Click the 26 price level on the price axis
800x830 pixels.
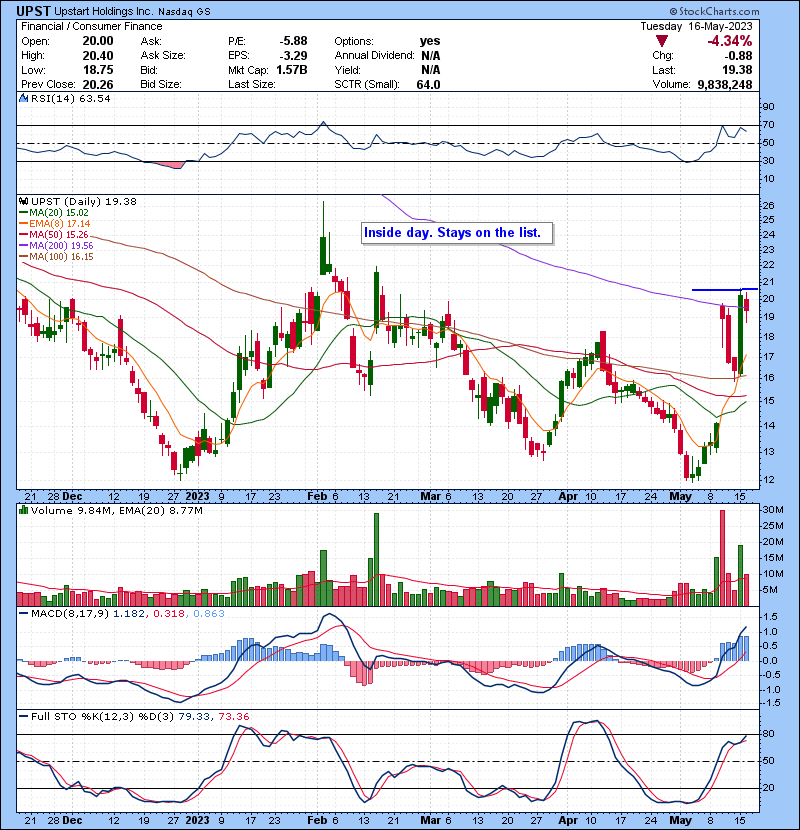point(768,206)
